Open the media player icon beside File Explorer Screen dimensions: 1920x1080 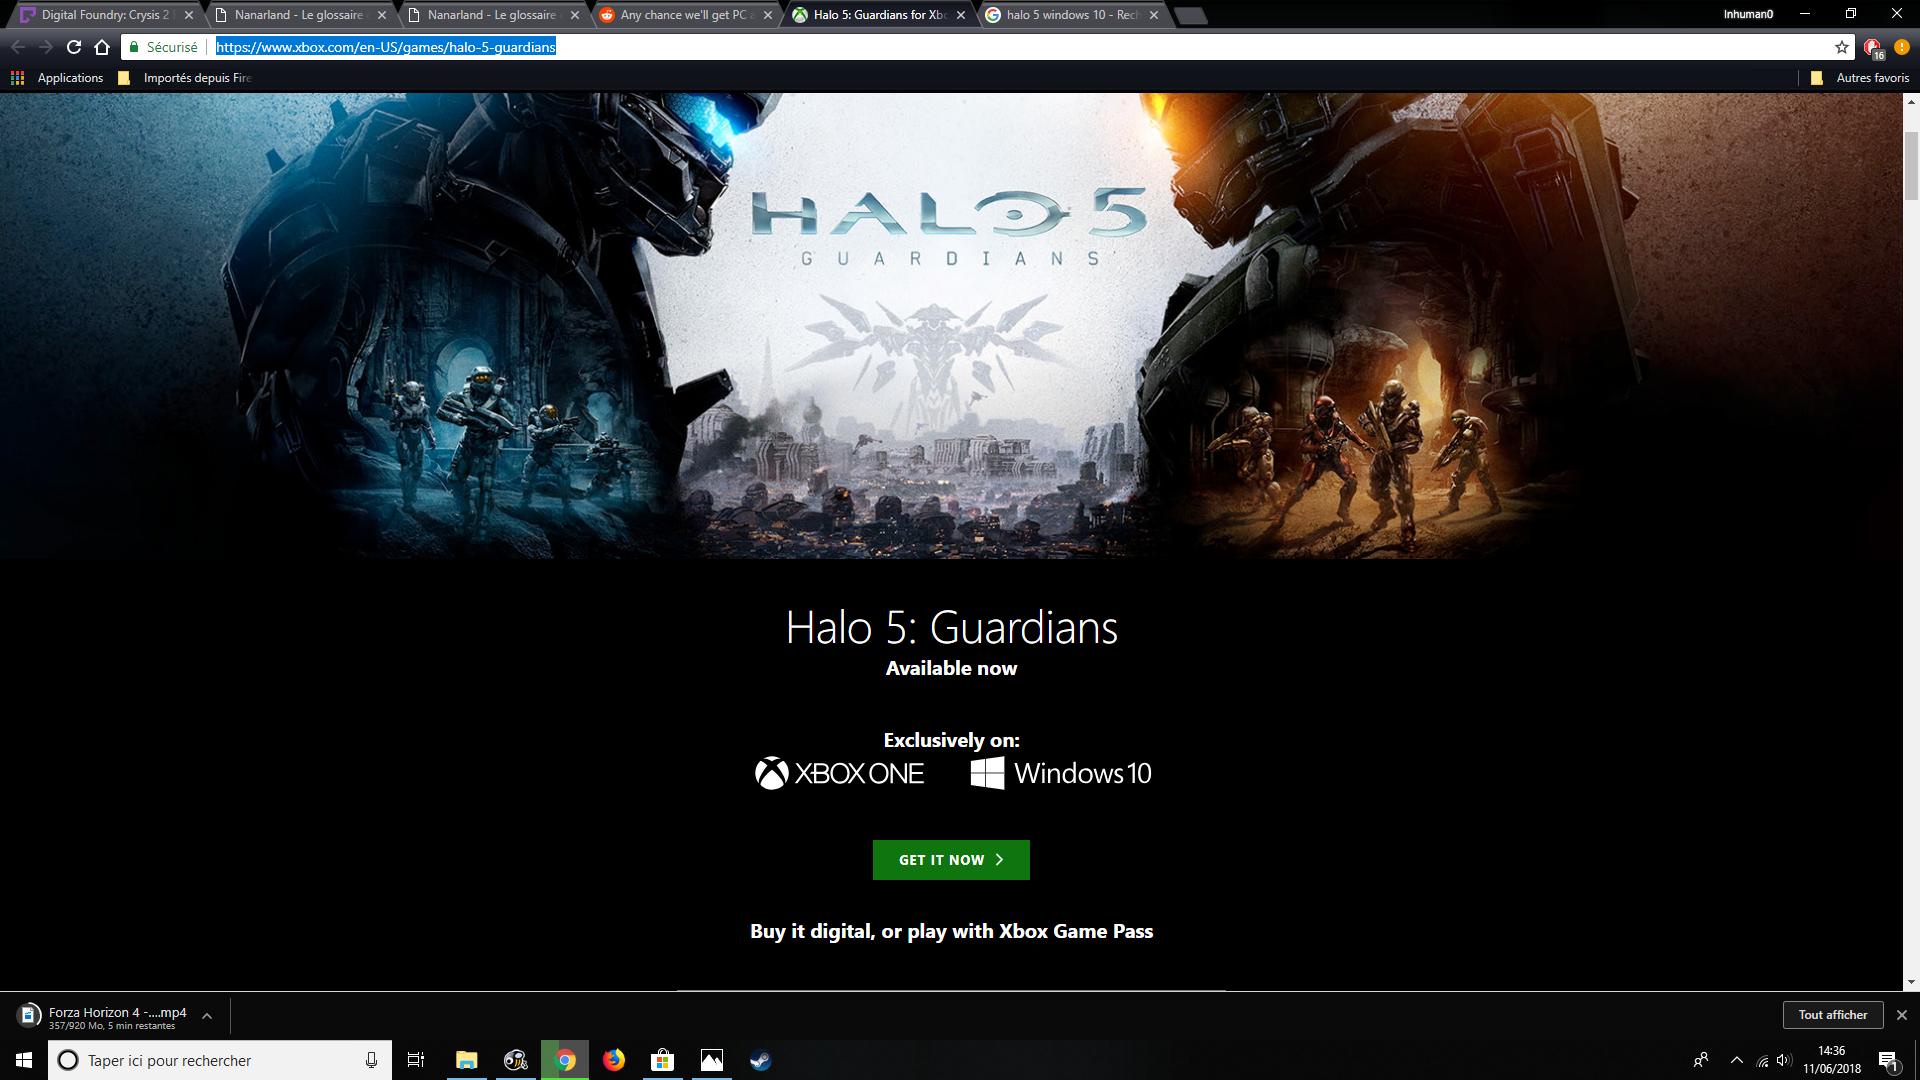click(516, 1060)
